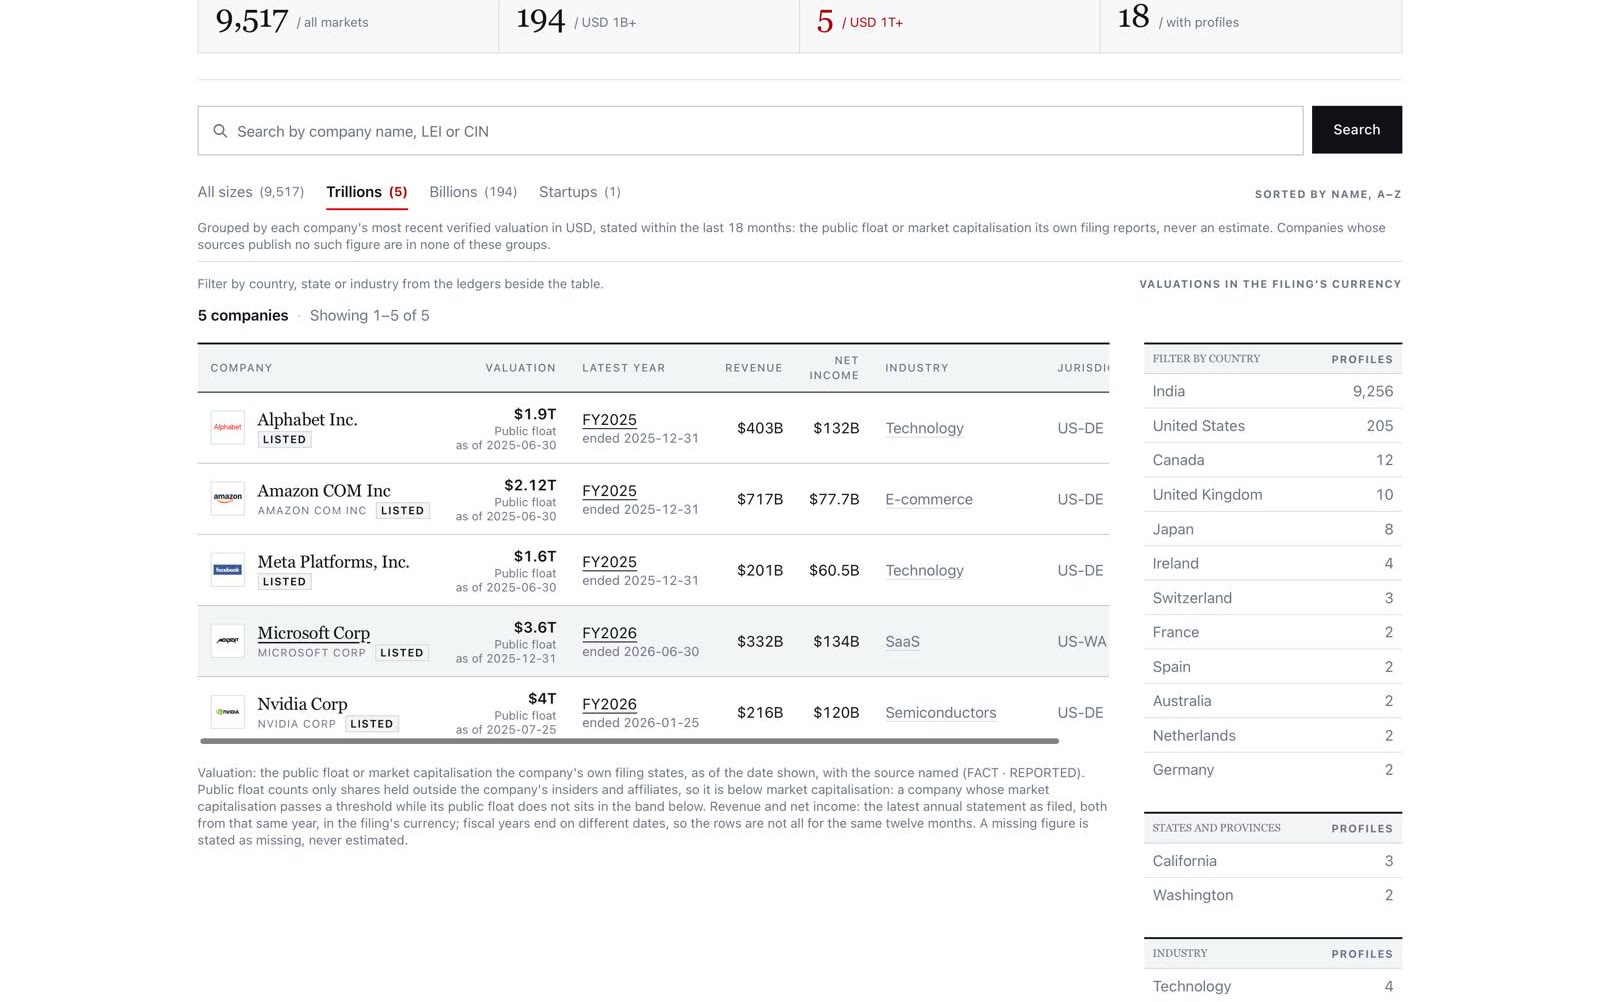Focus the company name search field

tap(750, 131)
